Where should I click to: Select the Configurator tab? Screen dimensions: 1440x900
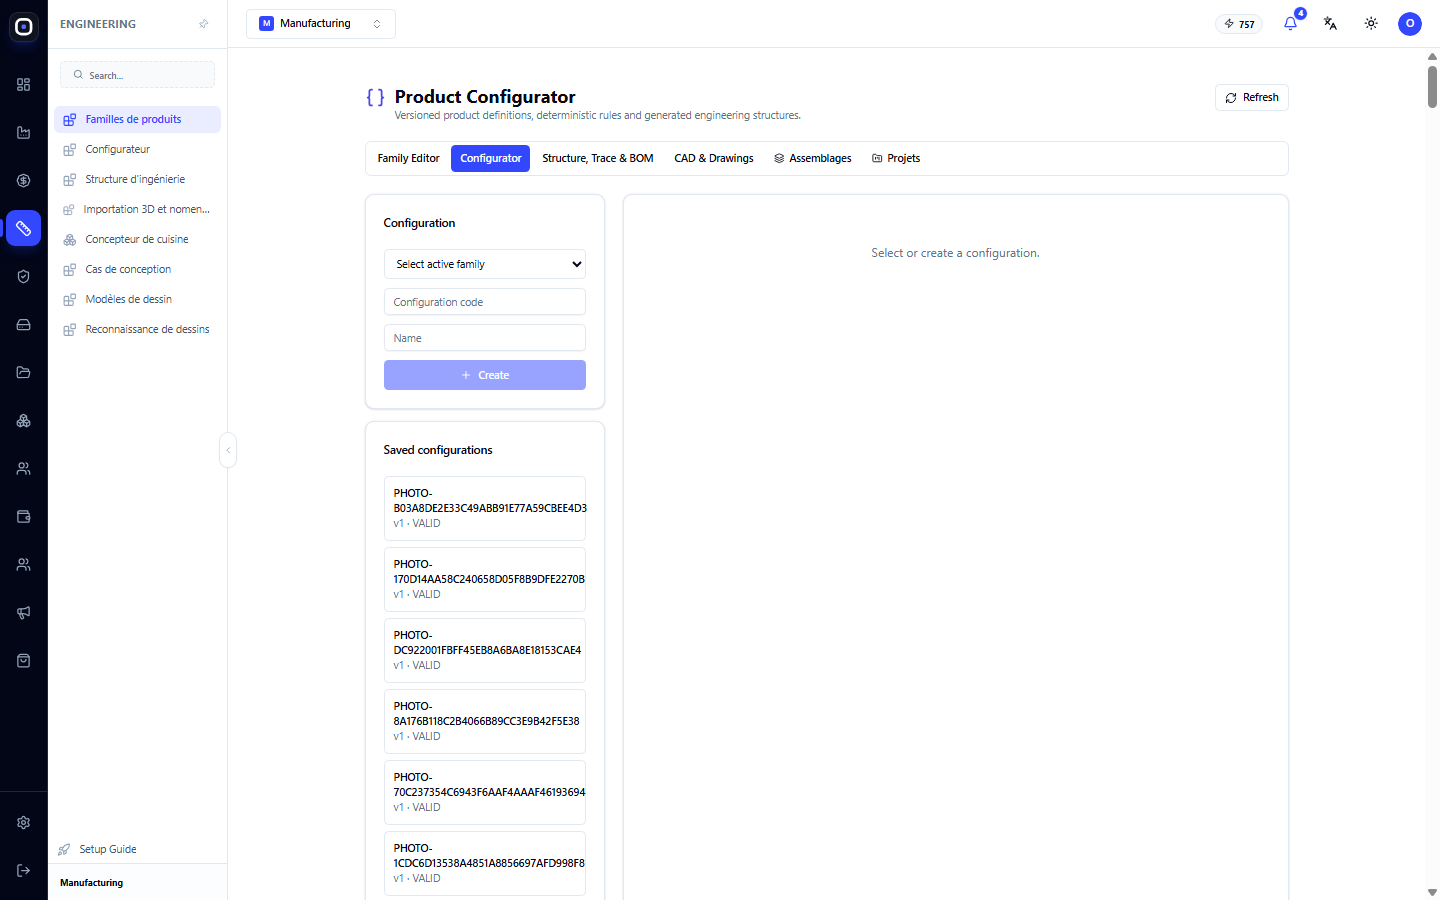pos(491,158)
